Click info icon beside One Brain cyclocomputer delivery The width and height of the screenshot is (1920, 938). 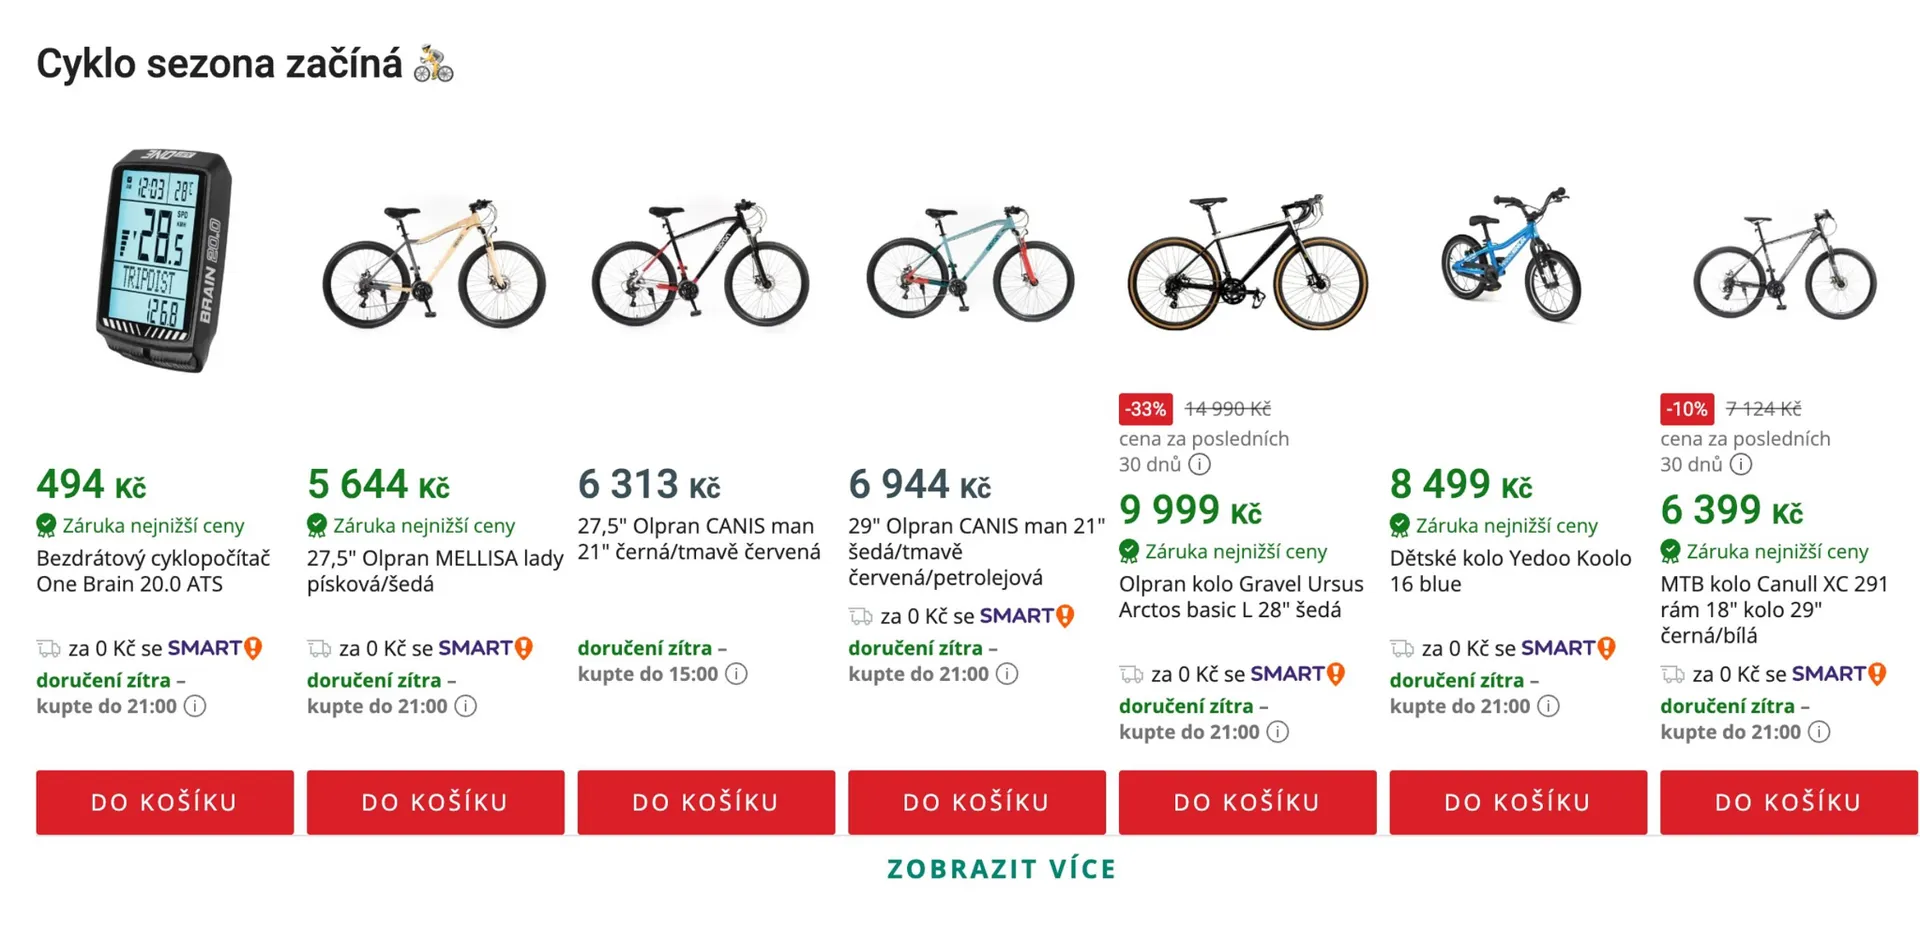(x=195, y=706)
